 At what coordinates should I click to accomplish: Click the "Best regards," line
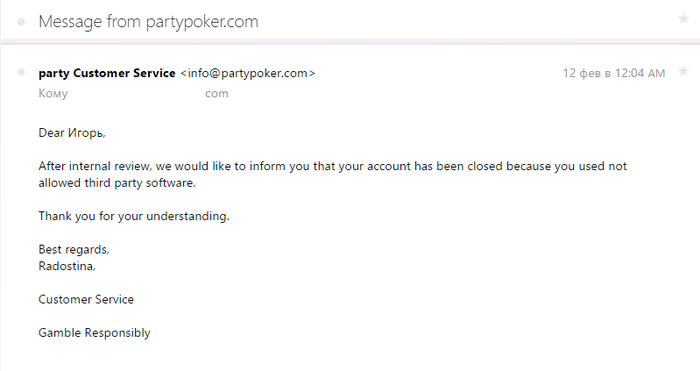(x=74, y=250)
